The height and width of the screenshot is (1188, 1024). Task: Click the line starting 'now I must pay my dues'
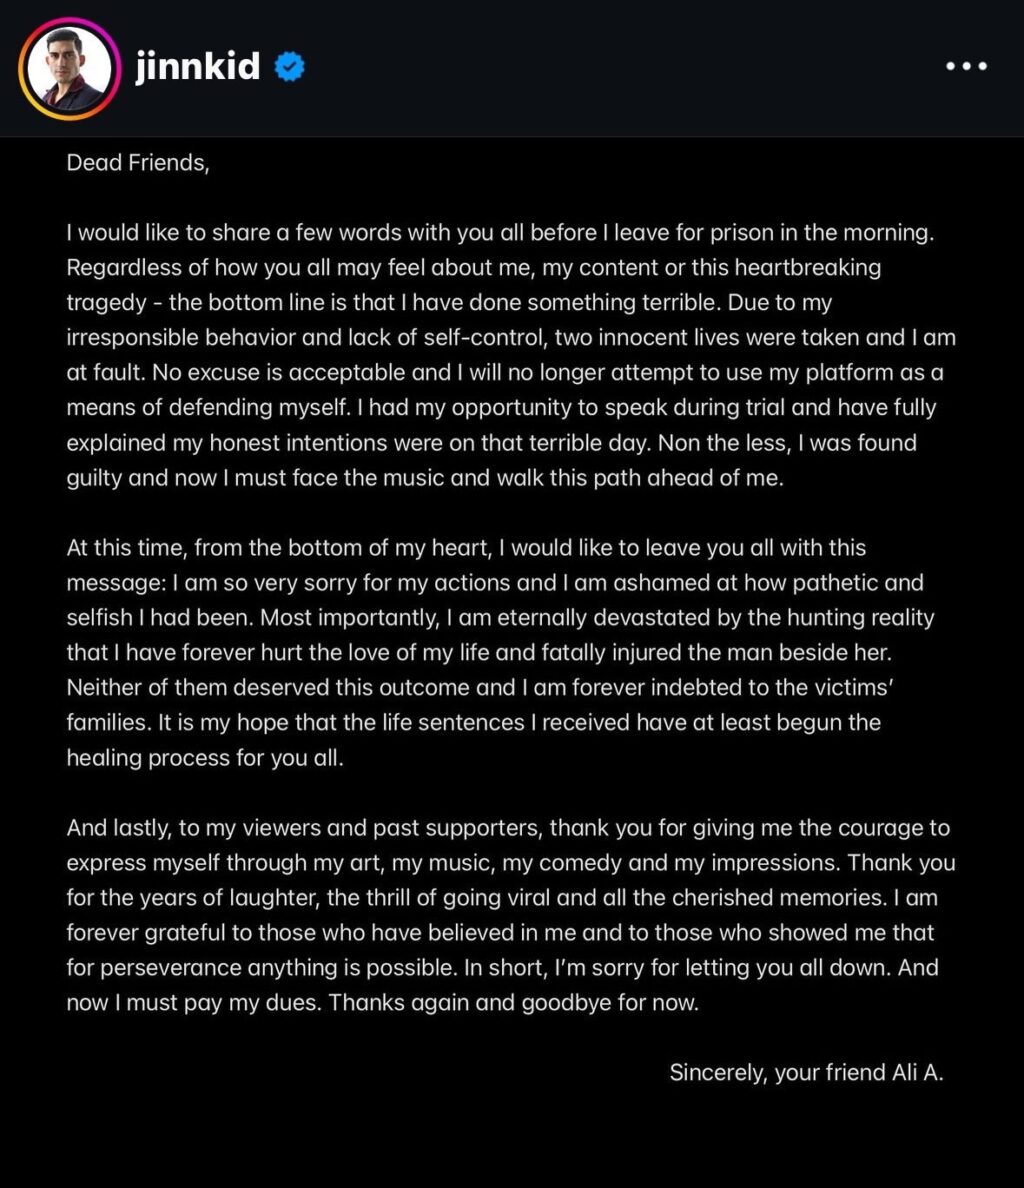coord(382,1003)
